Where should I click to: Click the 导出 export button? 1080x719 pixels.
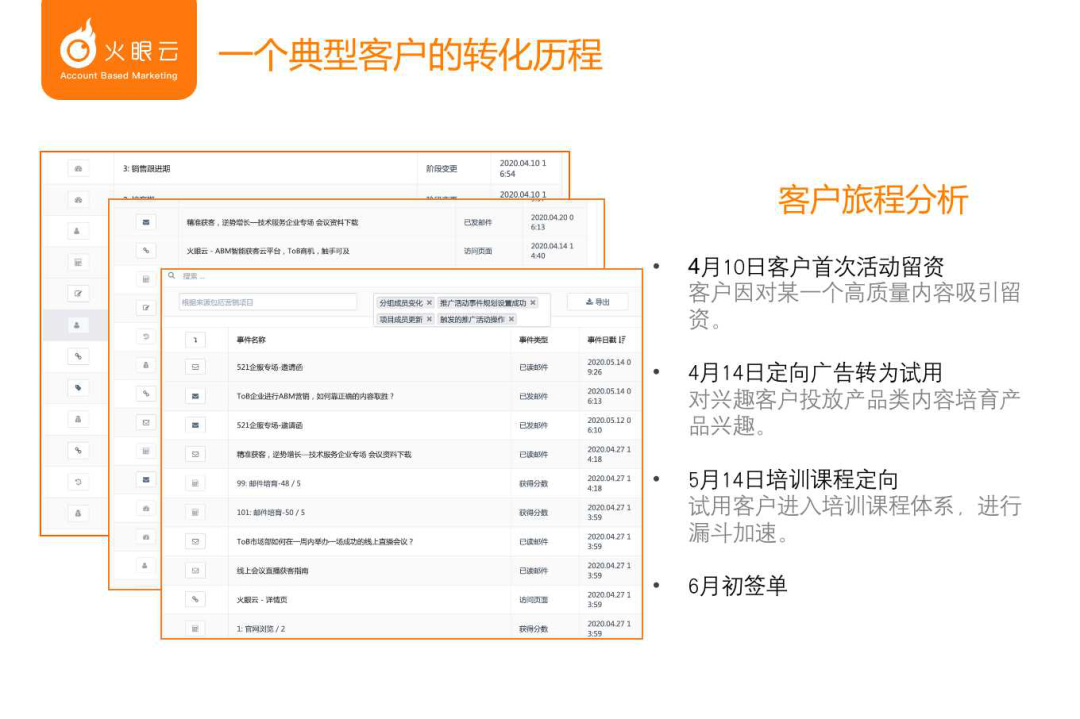[598, 302]
